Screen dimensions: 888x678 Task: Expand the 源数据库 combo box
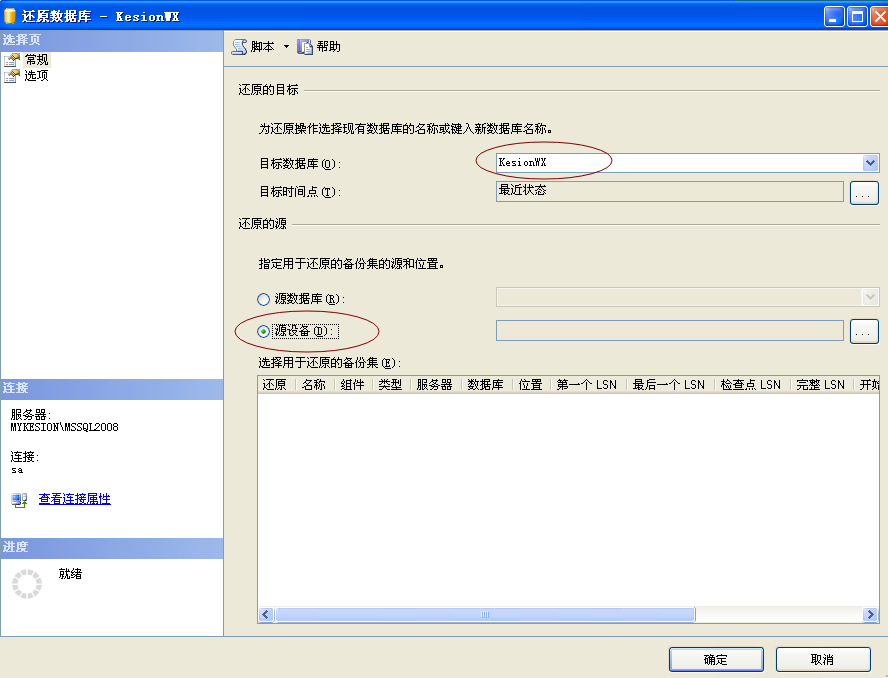[x=870, y=297]
